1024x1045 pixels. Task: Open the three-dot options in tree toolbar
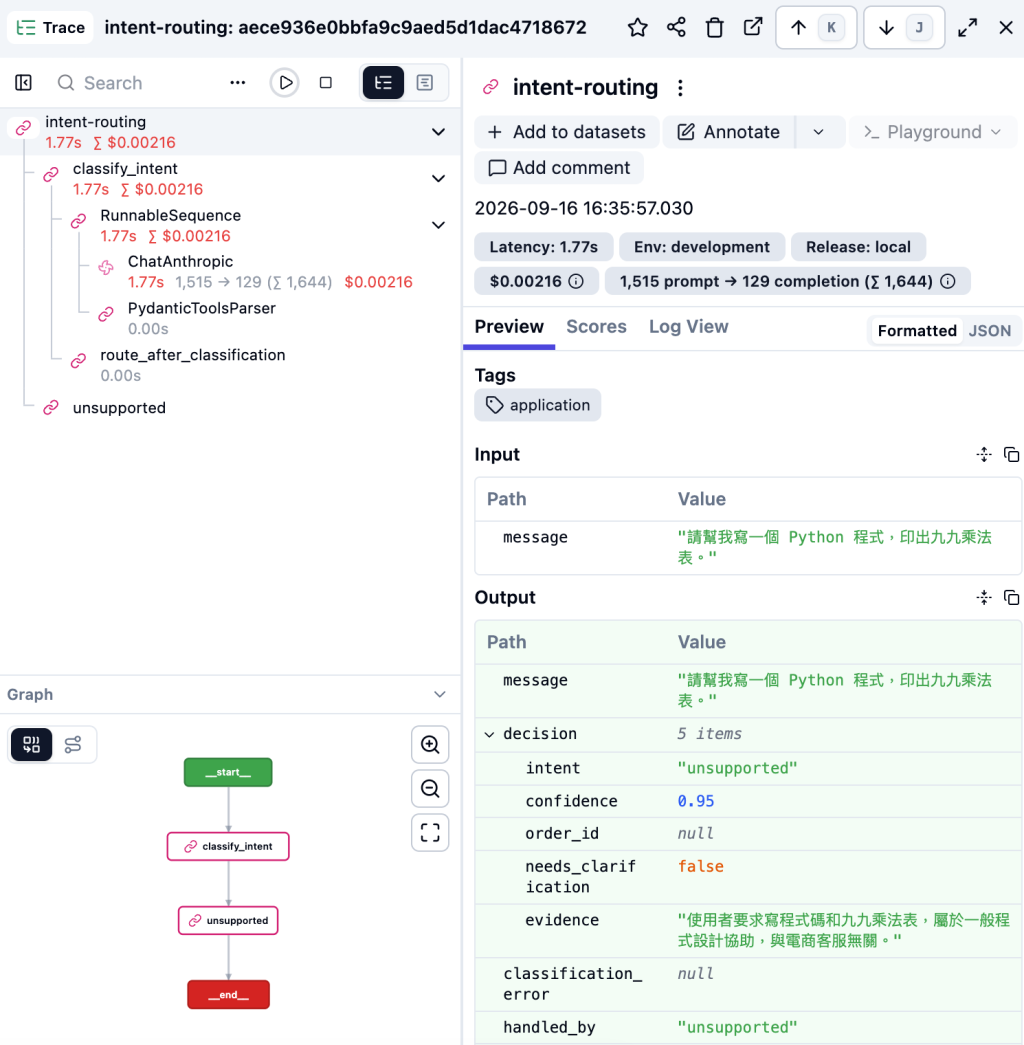pos(237,83)
